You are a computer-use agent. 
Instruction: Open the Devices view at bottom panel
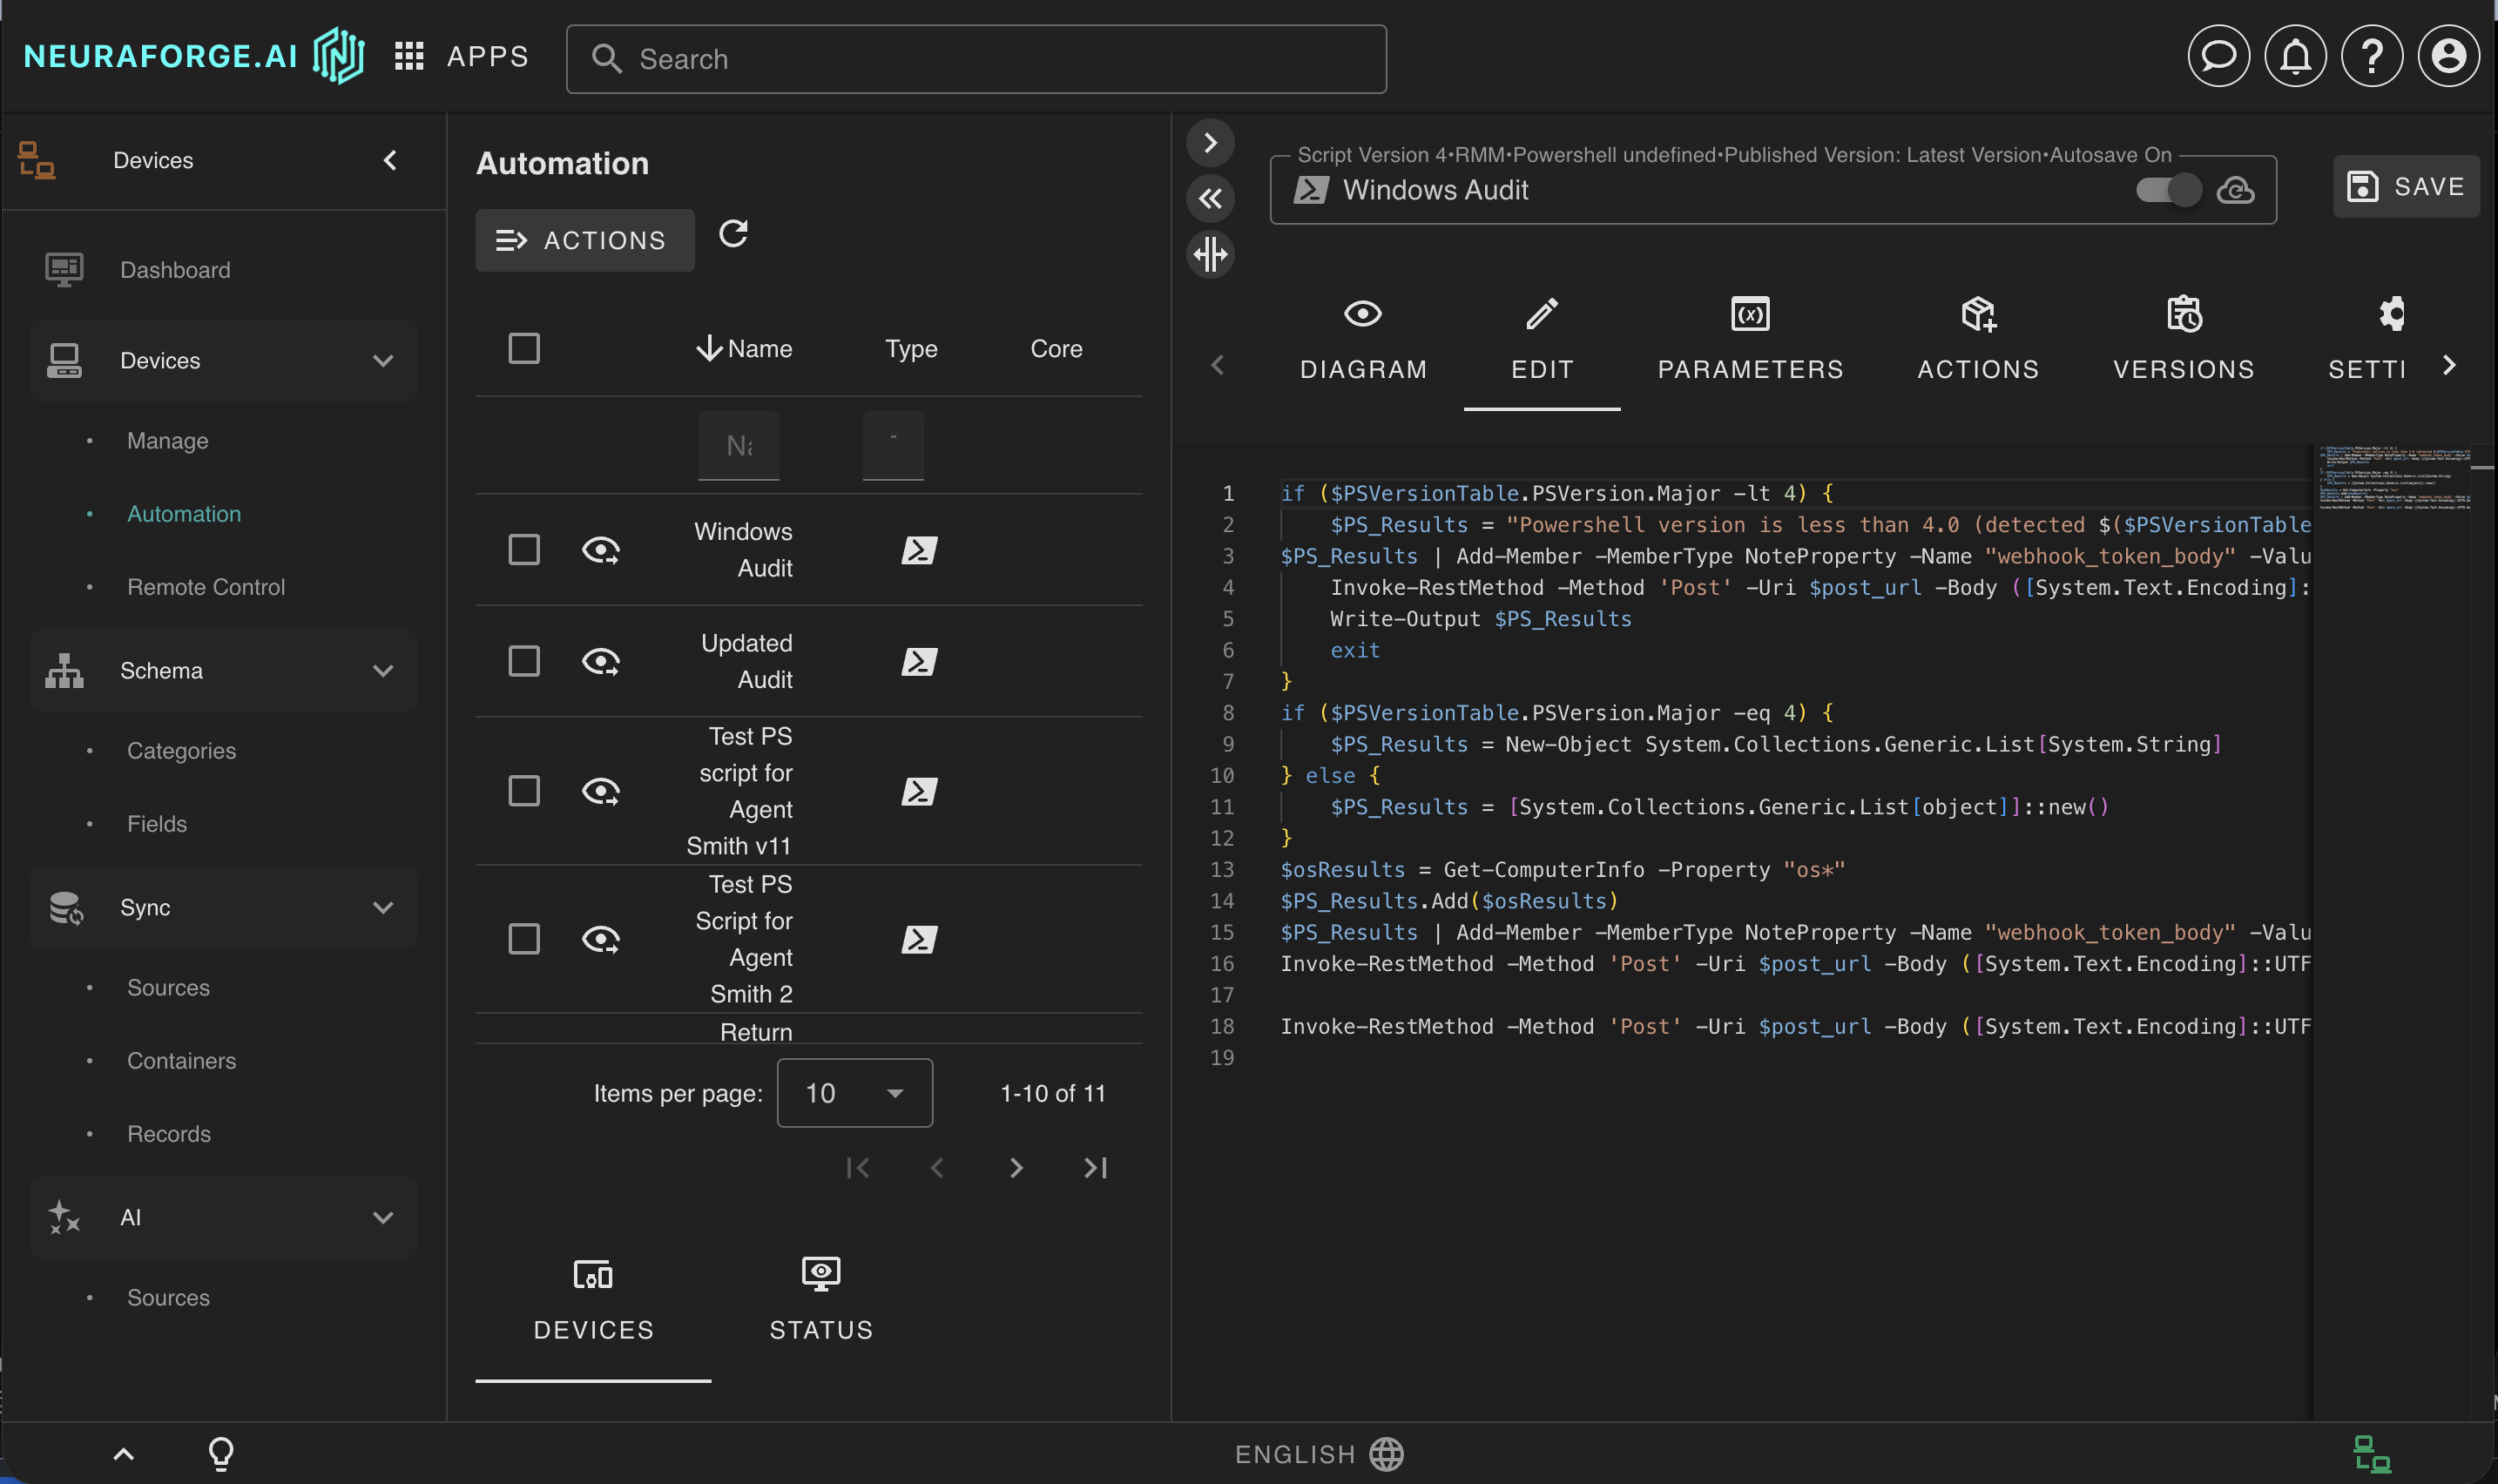(592, 1298)
